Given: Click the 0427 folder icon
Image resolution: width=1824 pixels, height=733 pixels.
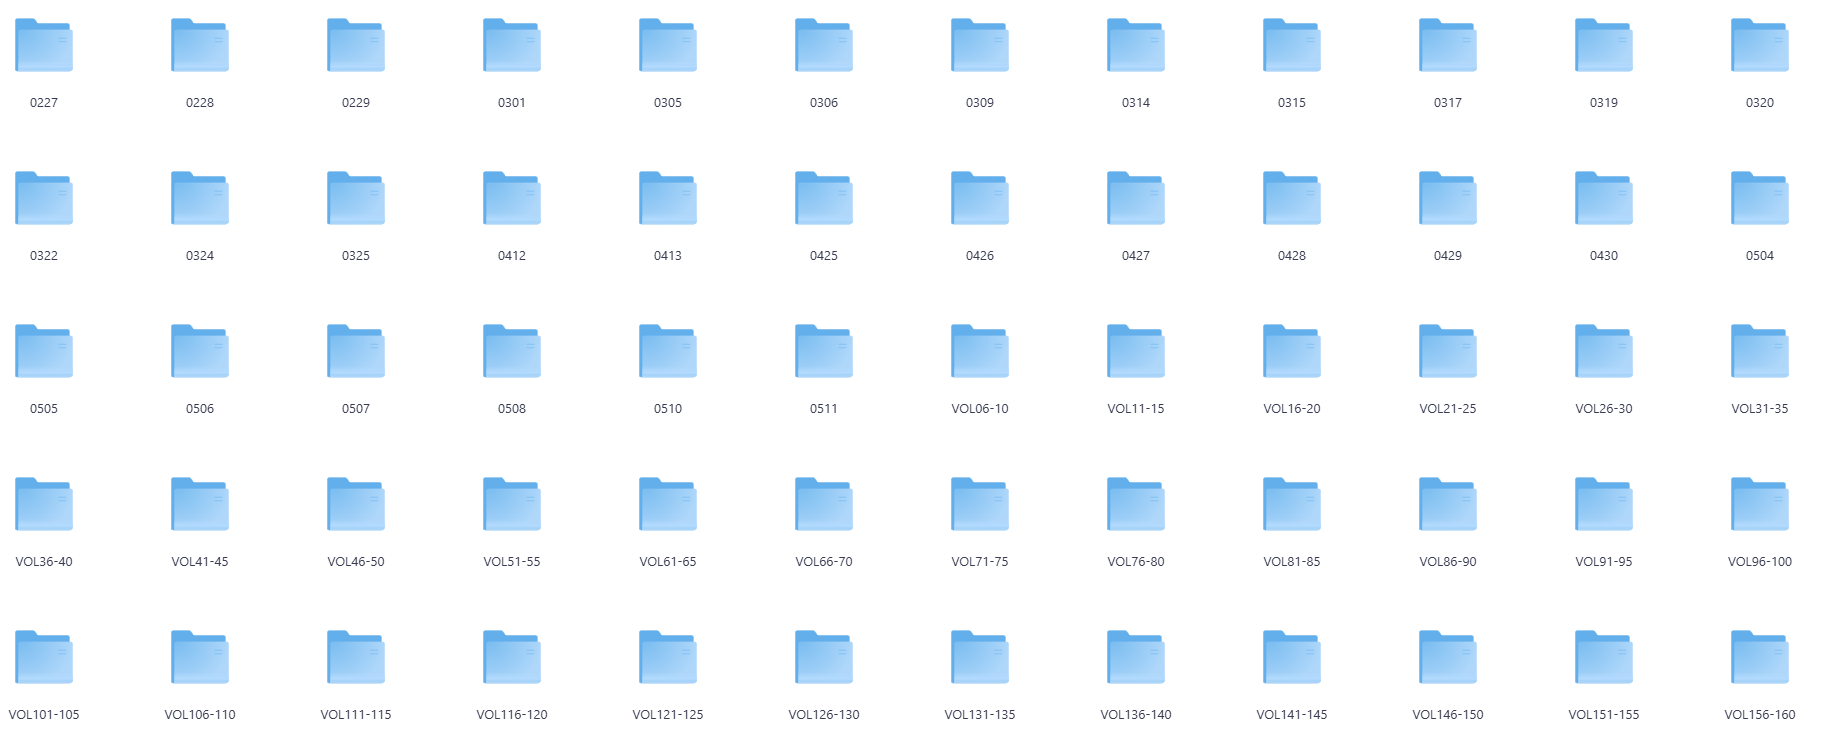Looking at the screenshot, I should 1136,198.
